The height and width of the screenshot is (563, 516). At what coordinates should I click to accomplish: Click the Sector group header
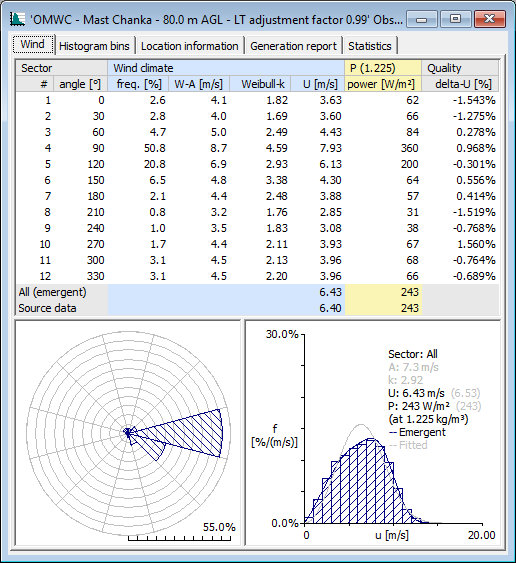61,68
